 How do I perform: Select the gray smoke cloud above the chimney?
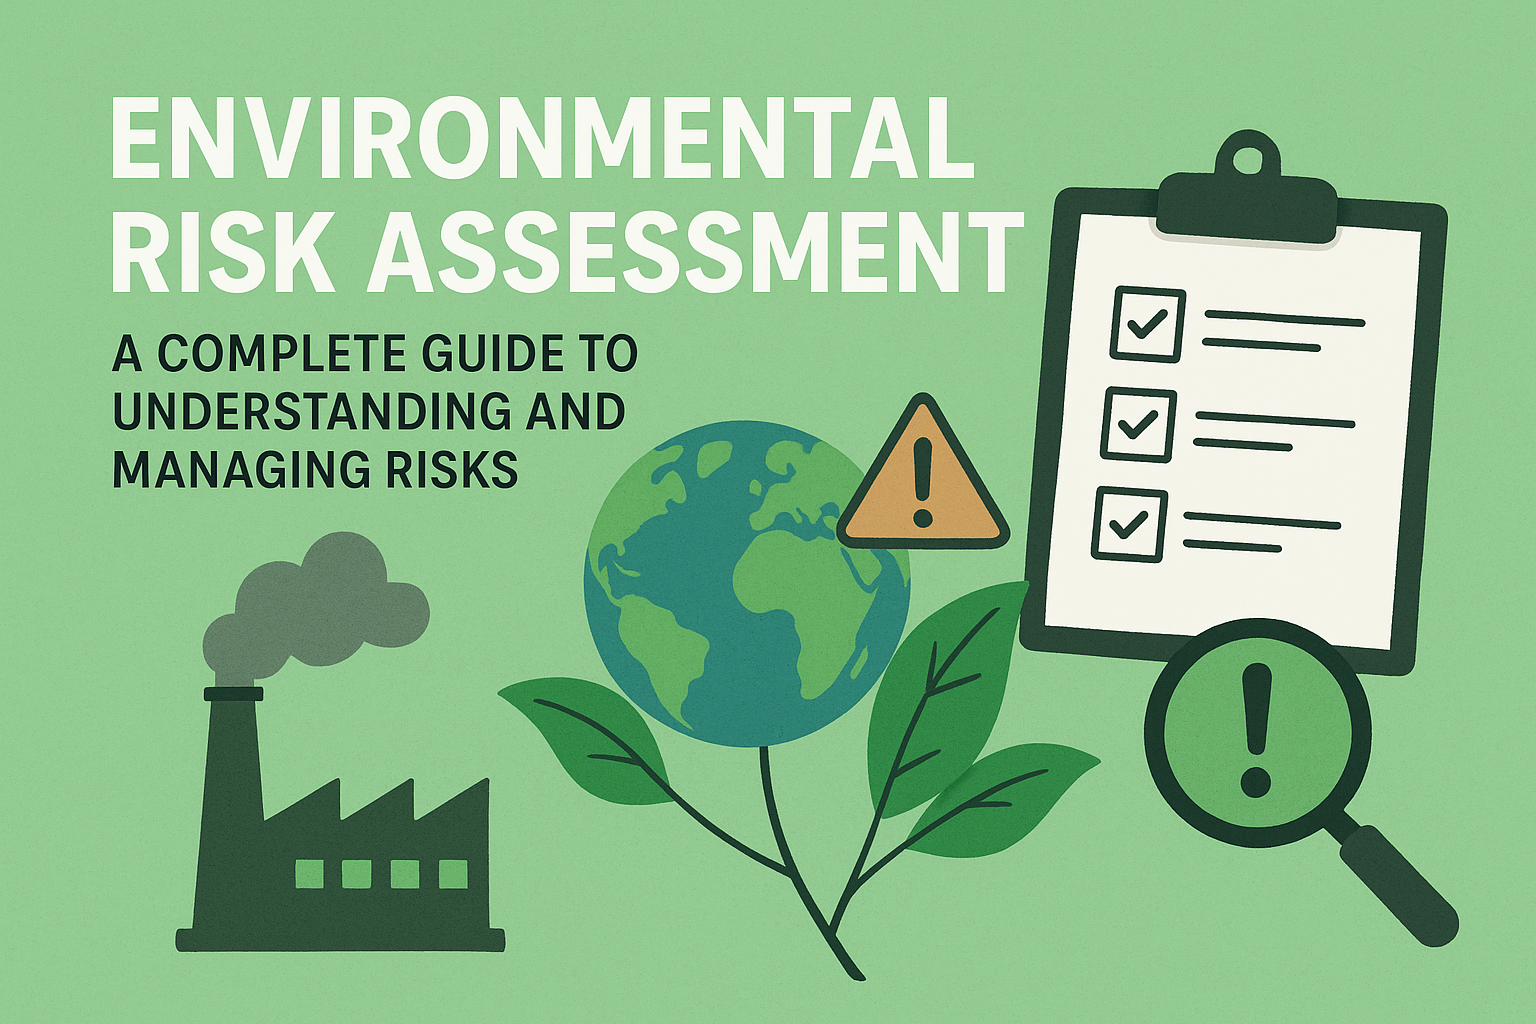coord(316,608)
